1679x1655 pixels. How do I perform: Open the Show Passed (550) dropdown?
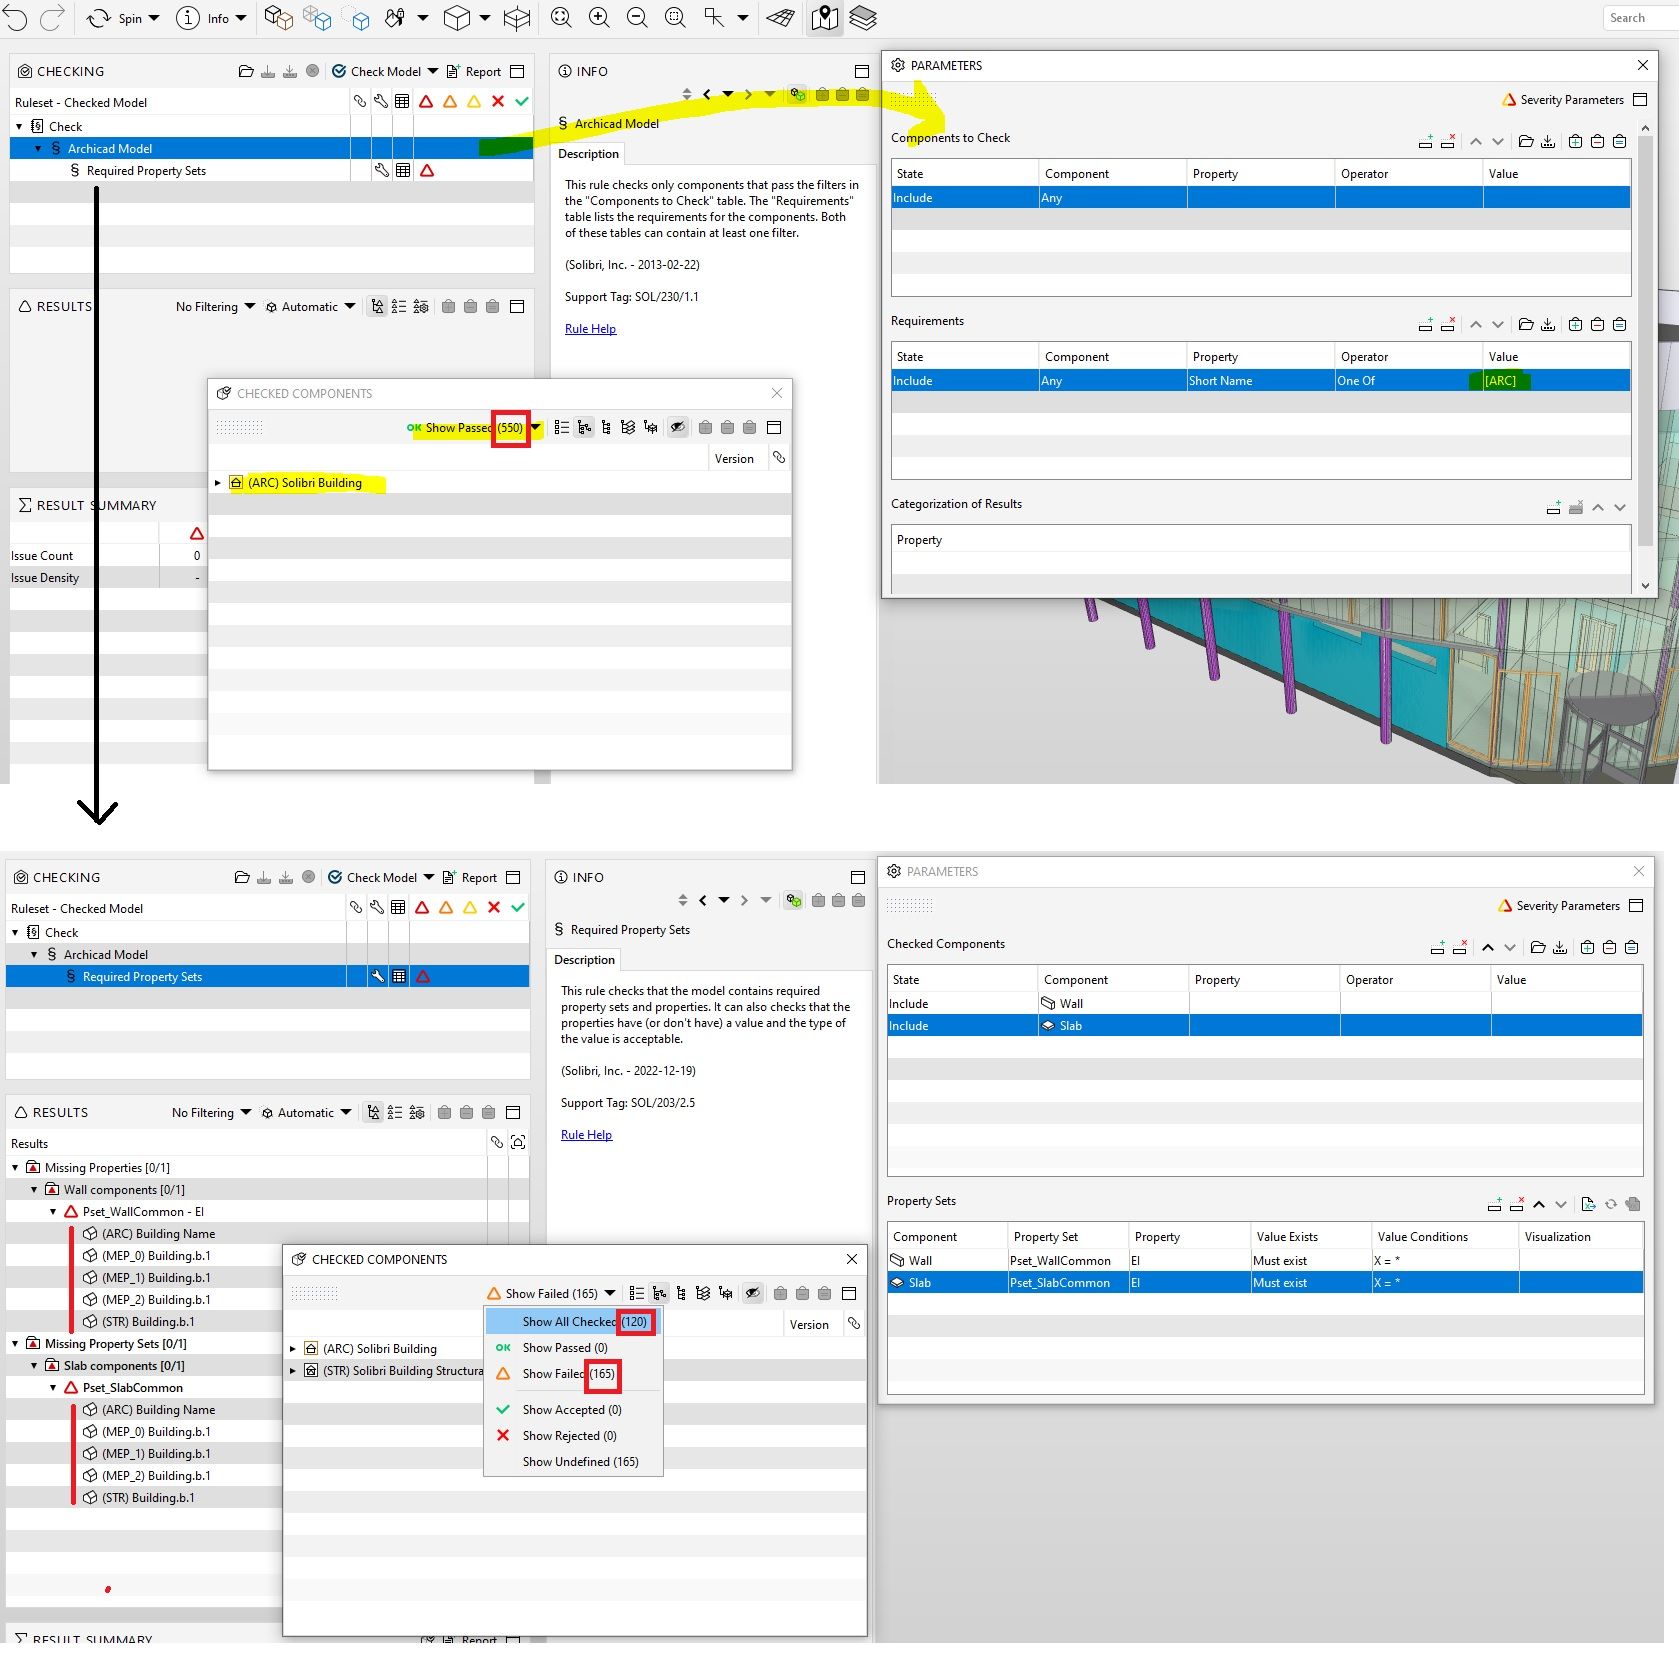tap(535, 428)
